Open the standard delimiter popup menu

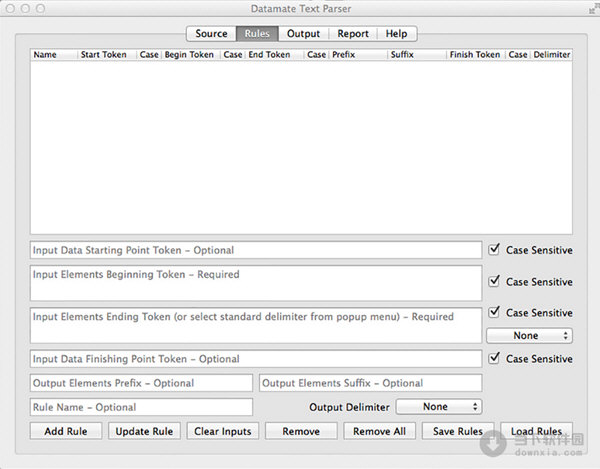coord(530,335)
